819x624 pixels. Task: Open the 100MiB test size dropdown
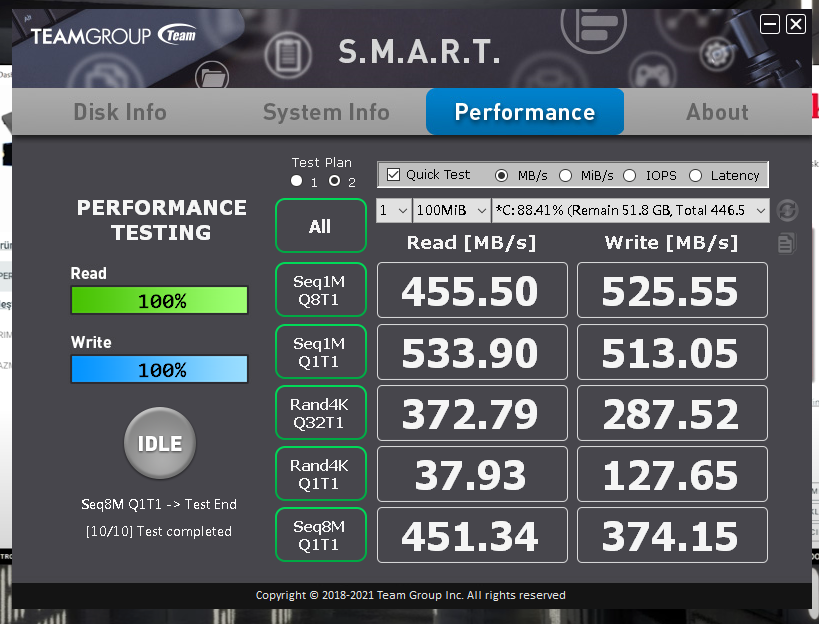click(x=451, y=210)
